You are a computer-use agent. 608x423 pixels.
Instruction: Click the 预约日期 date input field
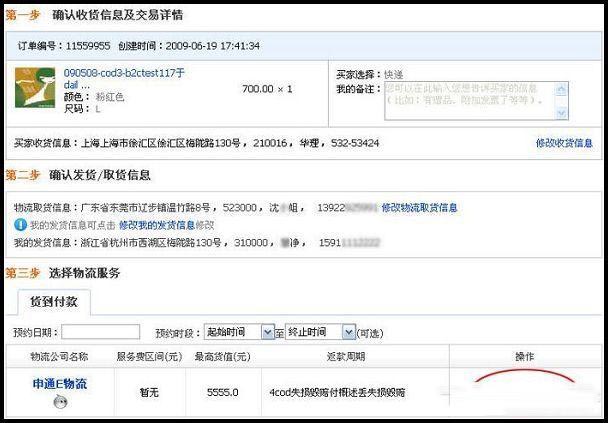point(100,332)
